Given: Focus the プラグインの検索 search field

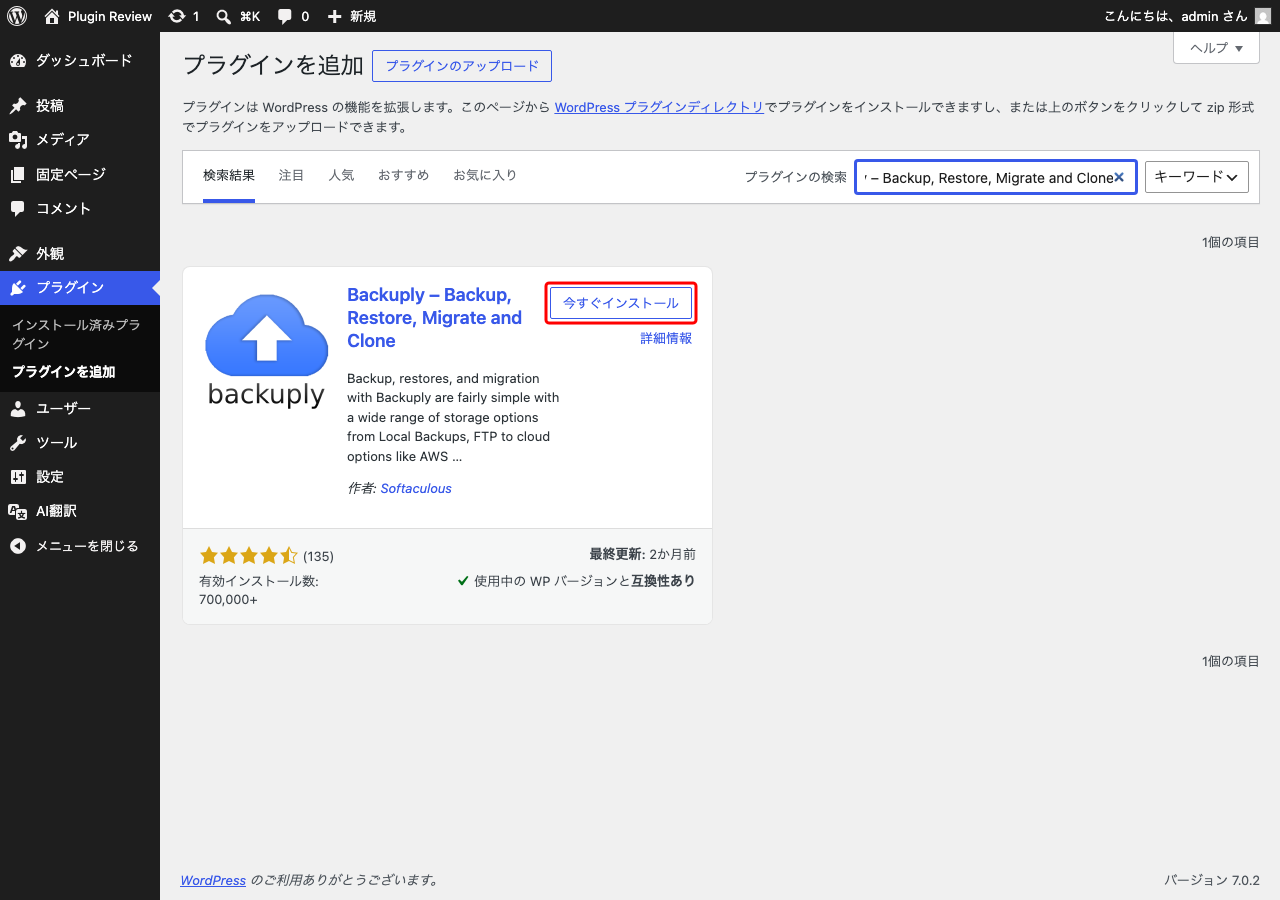Looking at the screenshot, I should 996,177.
